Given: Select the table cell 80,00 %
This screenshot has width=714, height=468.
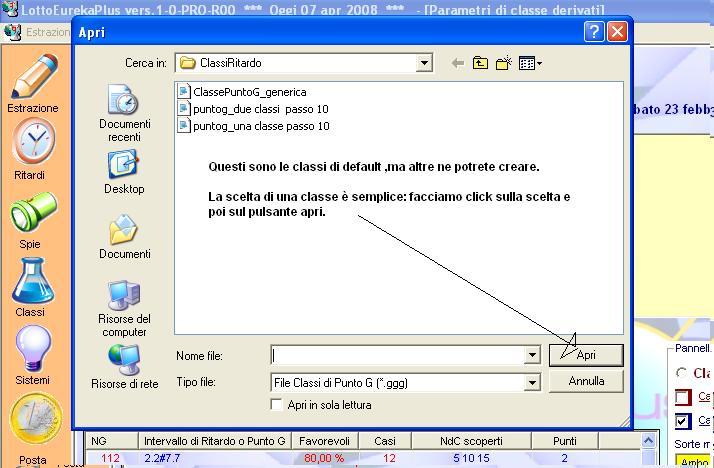Looking at the screenshot, I should [324, 458].
